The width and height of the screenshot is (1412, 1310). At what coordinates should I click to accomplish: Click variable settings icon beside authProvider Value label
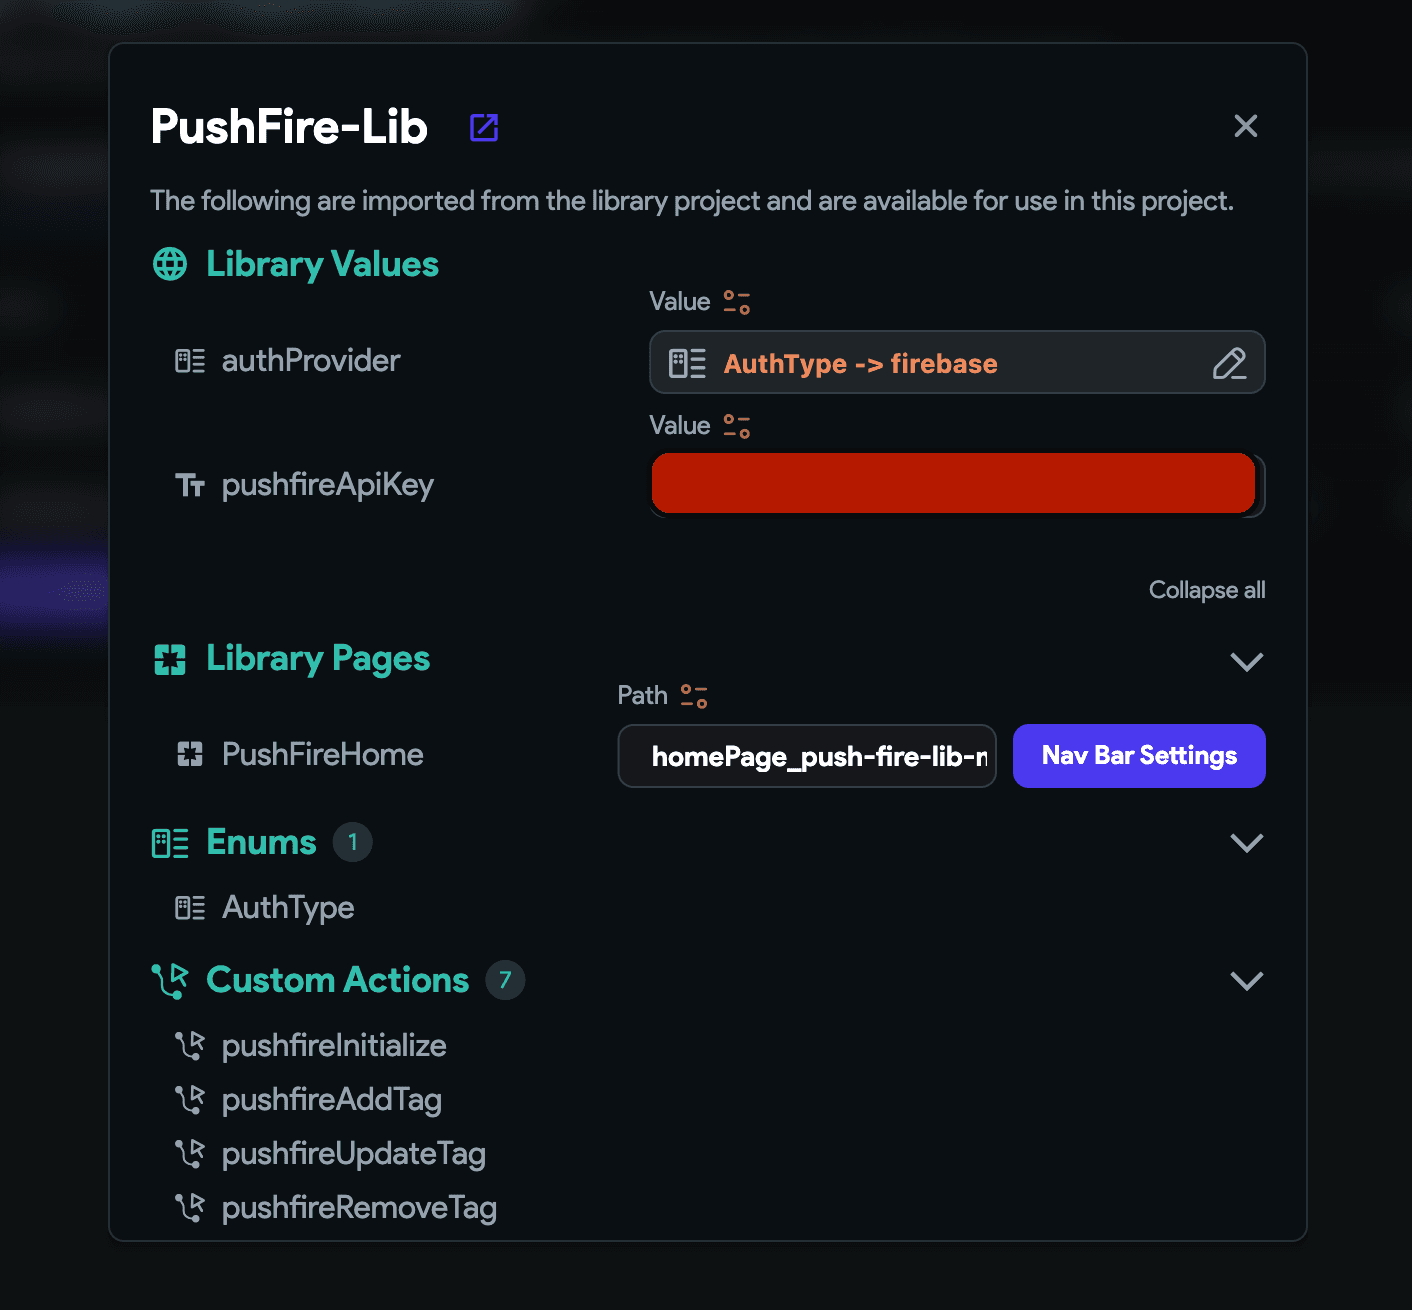tap(737, 302)
